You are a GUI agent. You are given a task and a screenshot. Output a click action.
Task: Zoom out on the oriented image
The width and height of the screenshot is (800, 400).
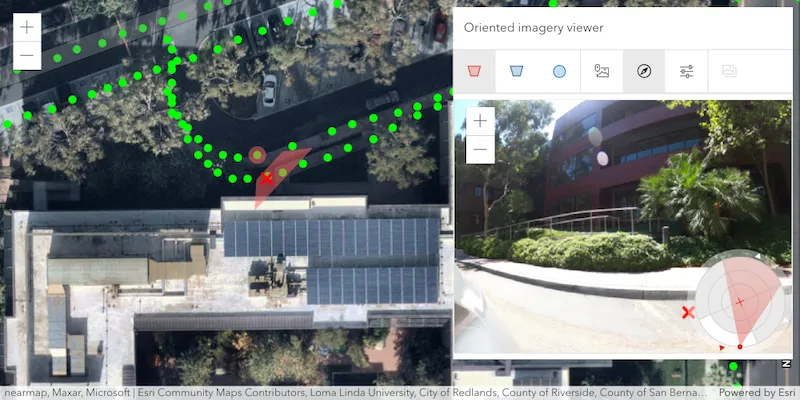(x=480, y=149)
